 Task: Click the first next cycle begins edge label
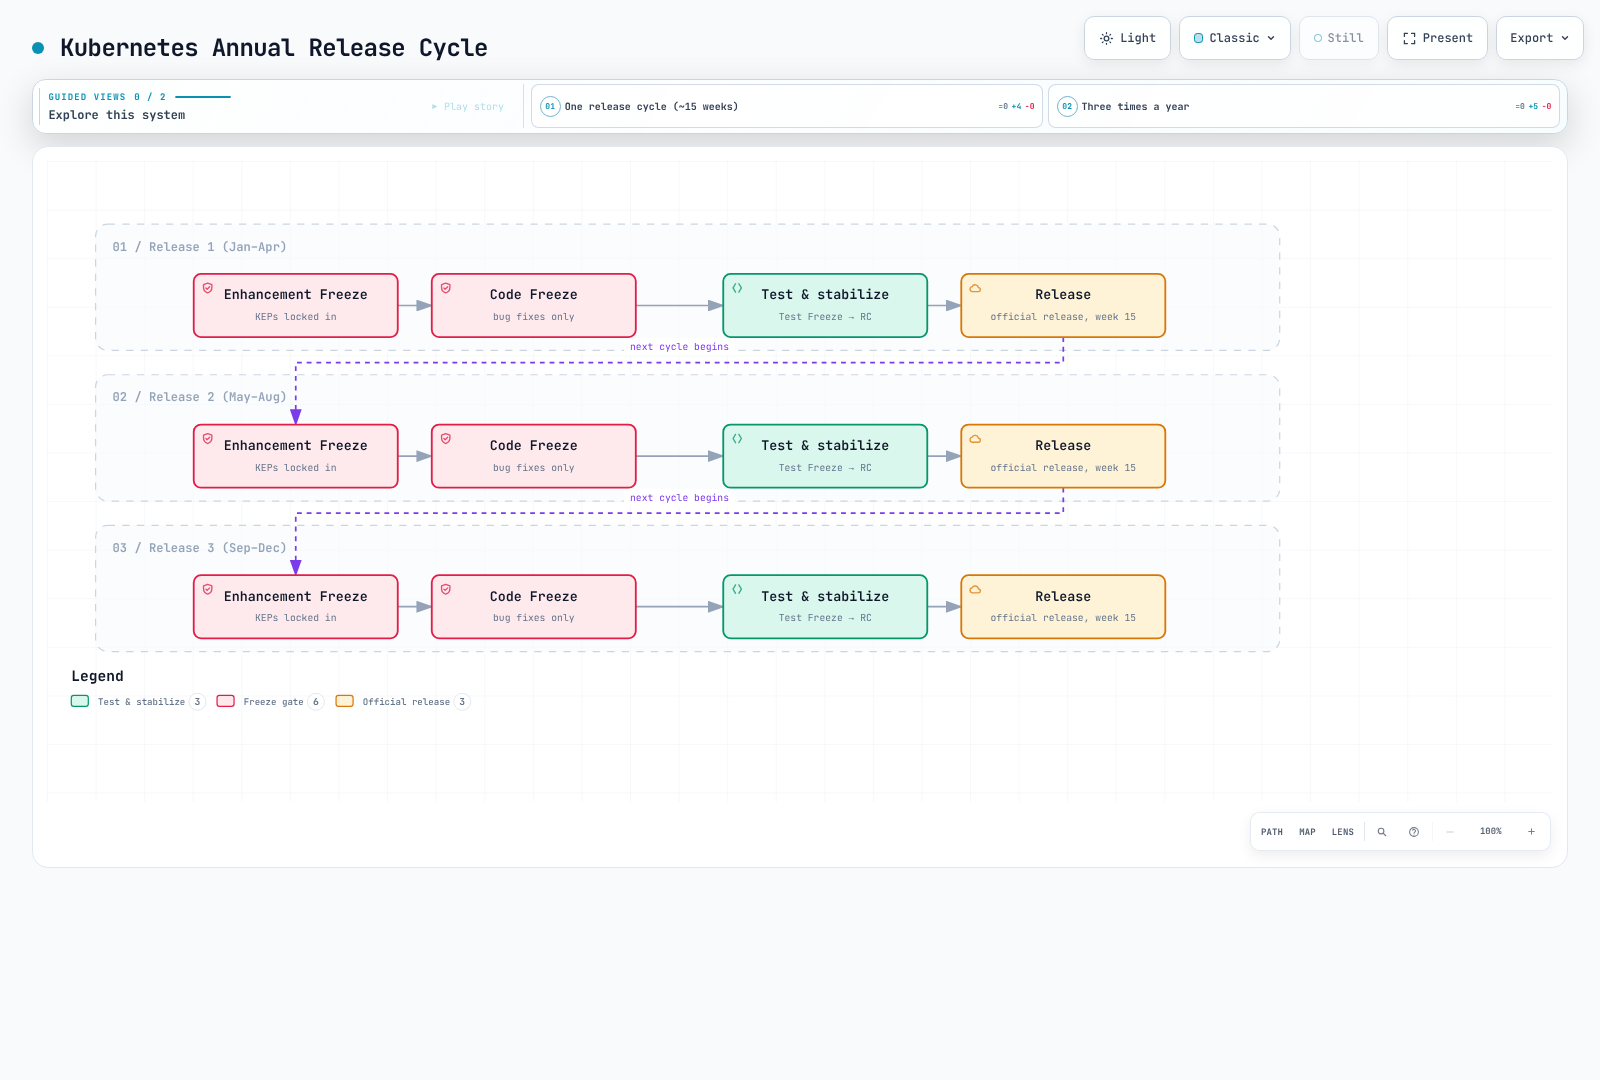click(679, 347)
